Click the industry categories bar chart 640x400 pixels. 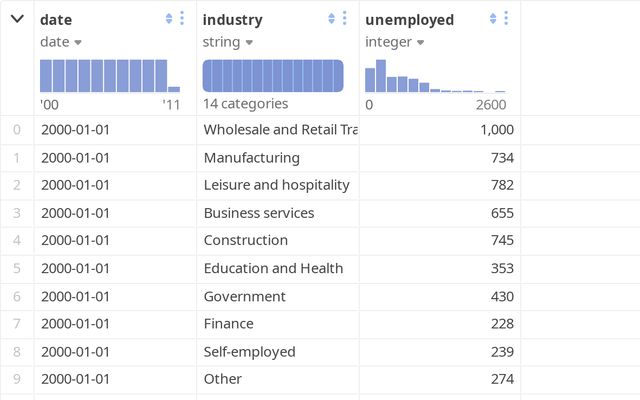click(273, 76)
